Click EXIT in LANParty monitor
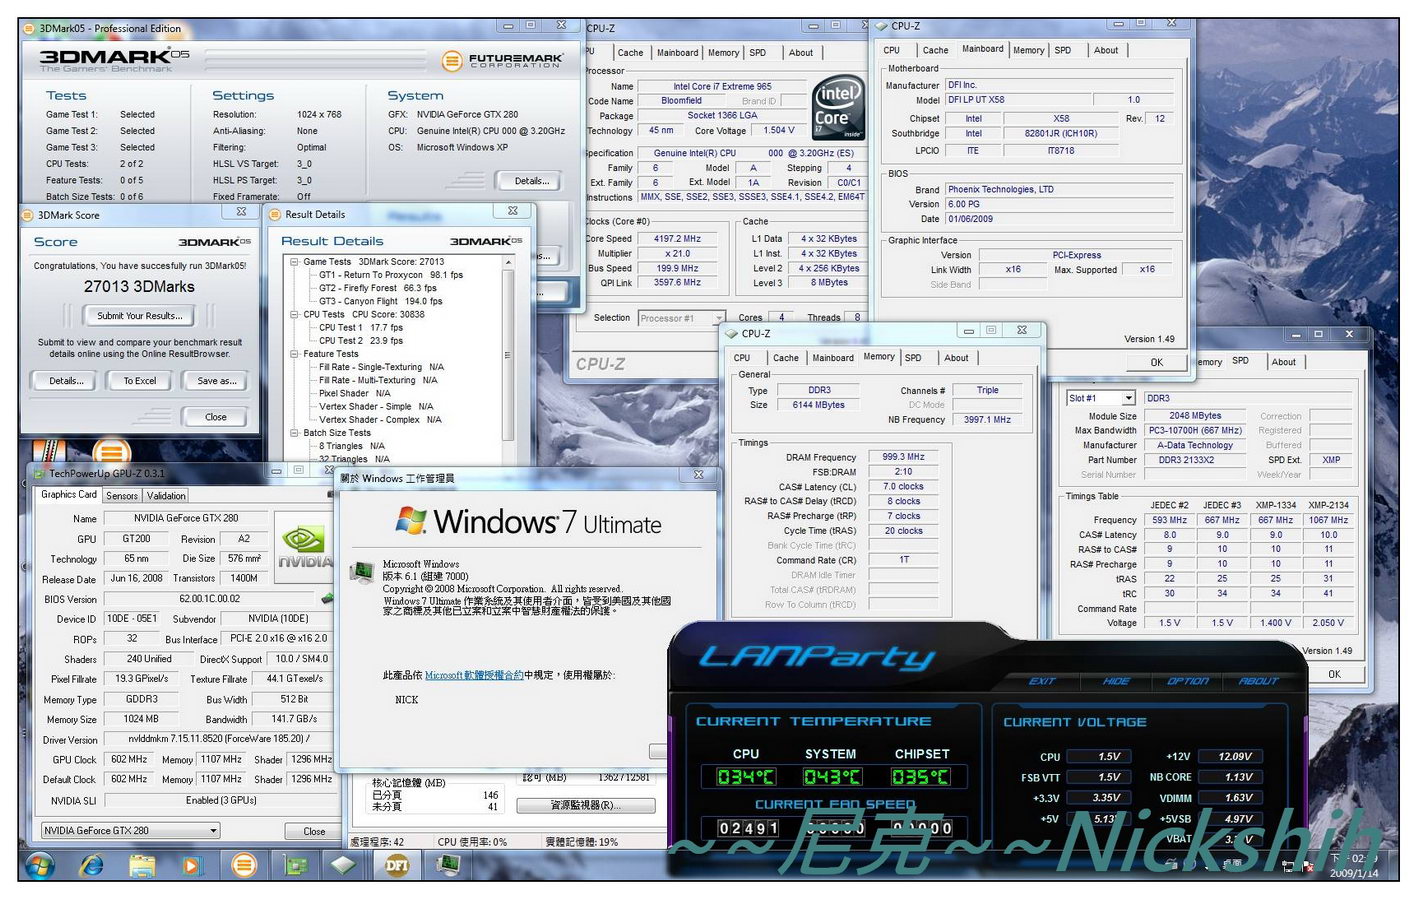Screen dimensions: 1418x900 click(1042, 681)
